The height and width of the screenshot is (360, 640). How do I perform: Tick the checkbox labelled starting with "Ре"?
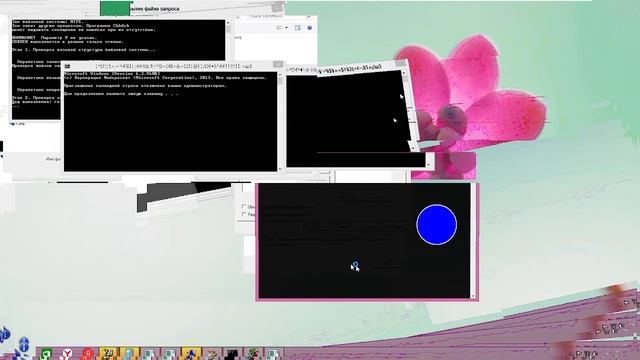click(x=244, y=214)
